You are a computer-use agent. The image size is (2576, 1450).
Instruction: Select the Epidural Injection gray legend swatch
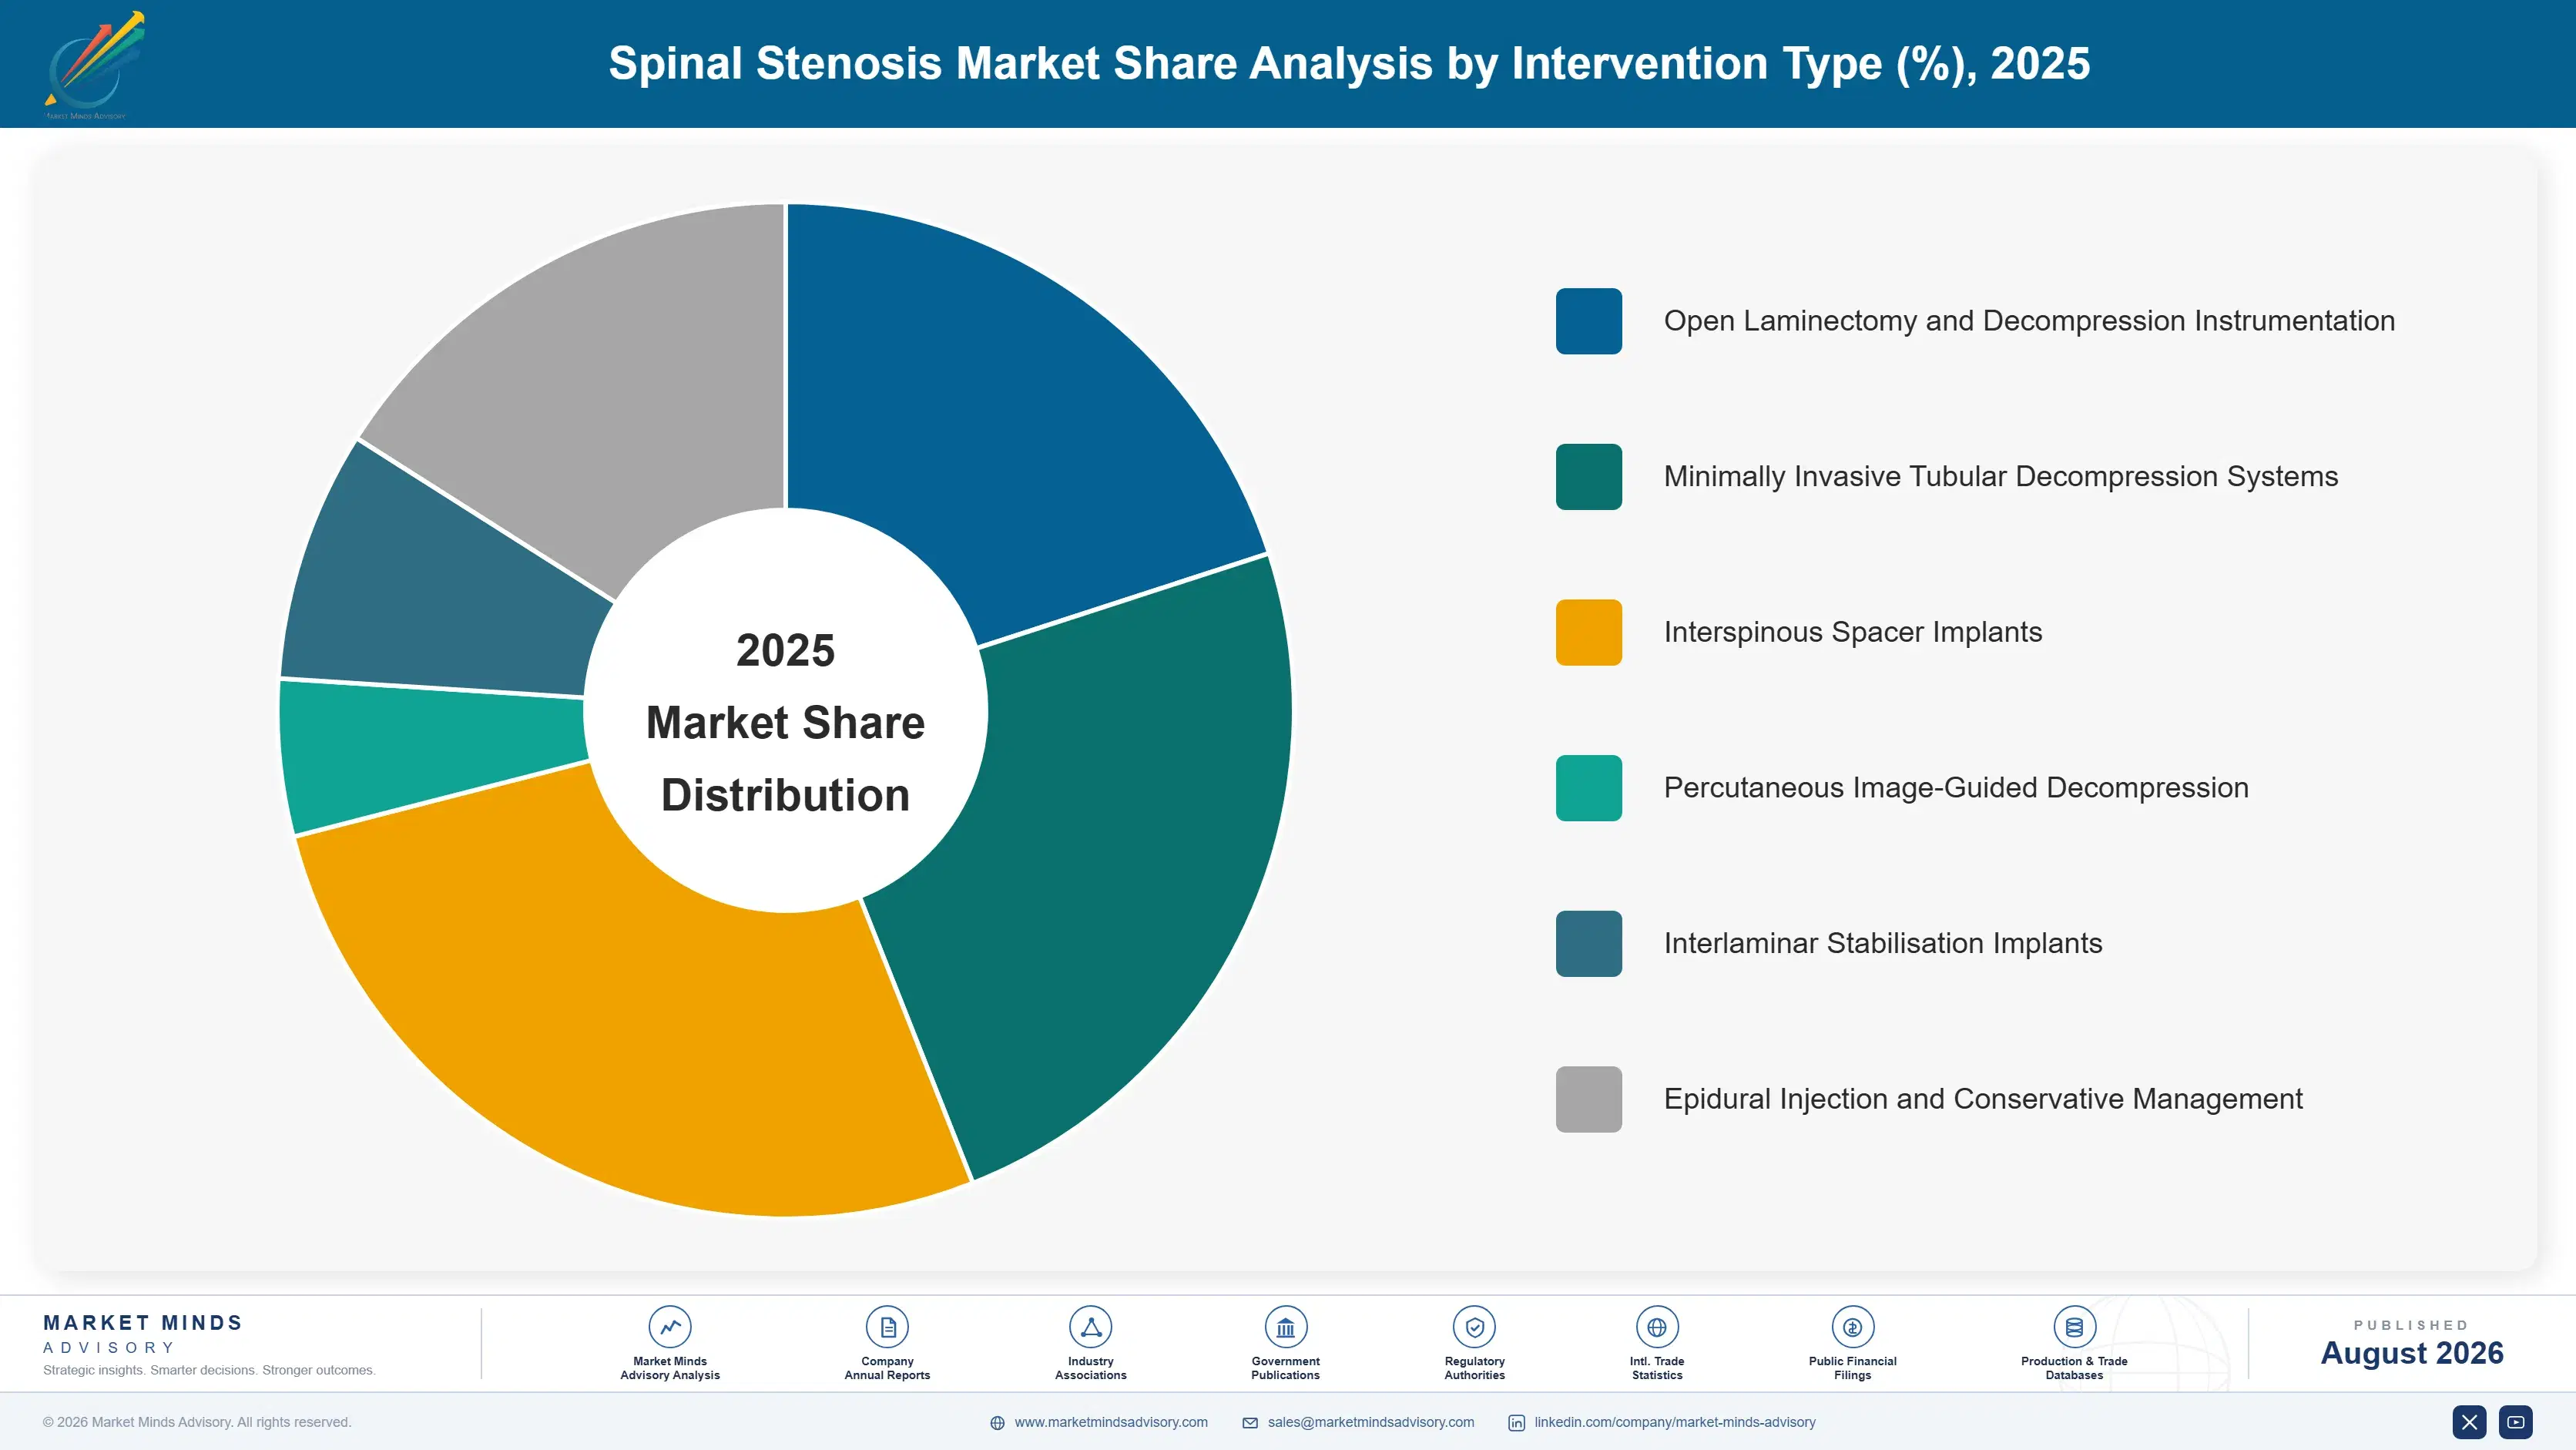tap(1588, 1099)
